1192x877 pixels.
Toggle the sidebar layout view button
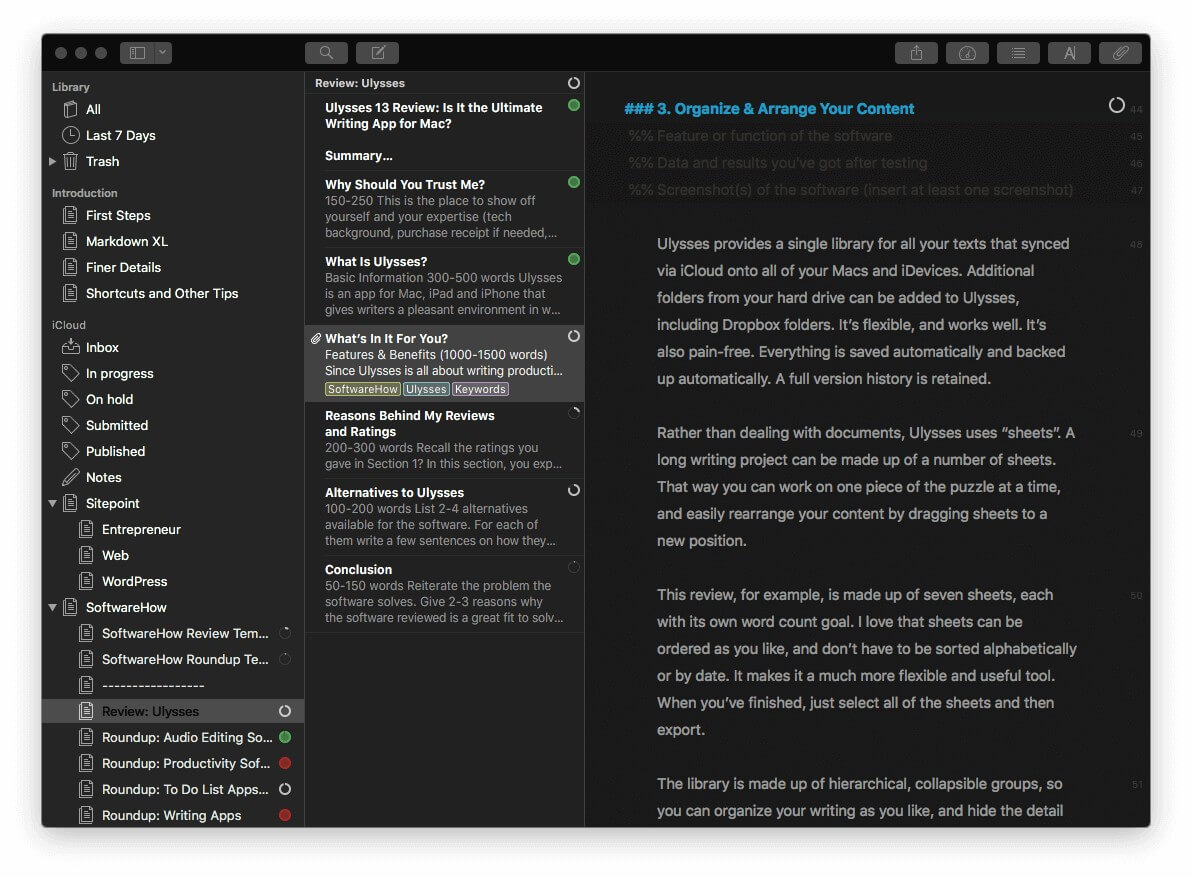tap(137, 53)
